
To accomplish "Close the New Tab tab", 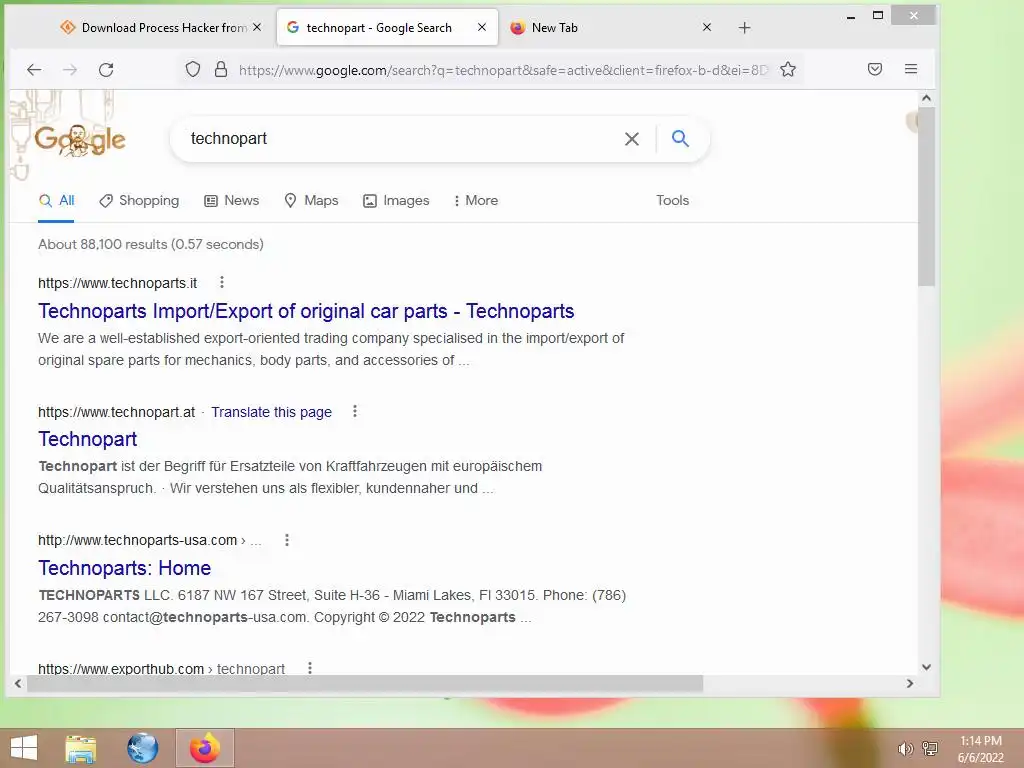I will [707, 27].
